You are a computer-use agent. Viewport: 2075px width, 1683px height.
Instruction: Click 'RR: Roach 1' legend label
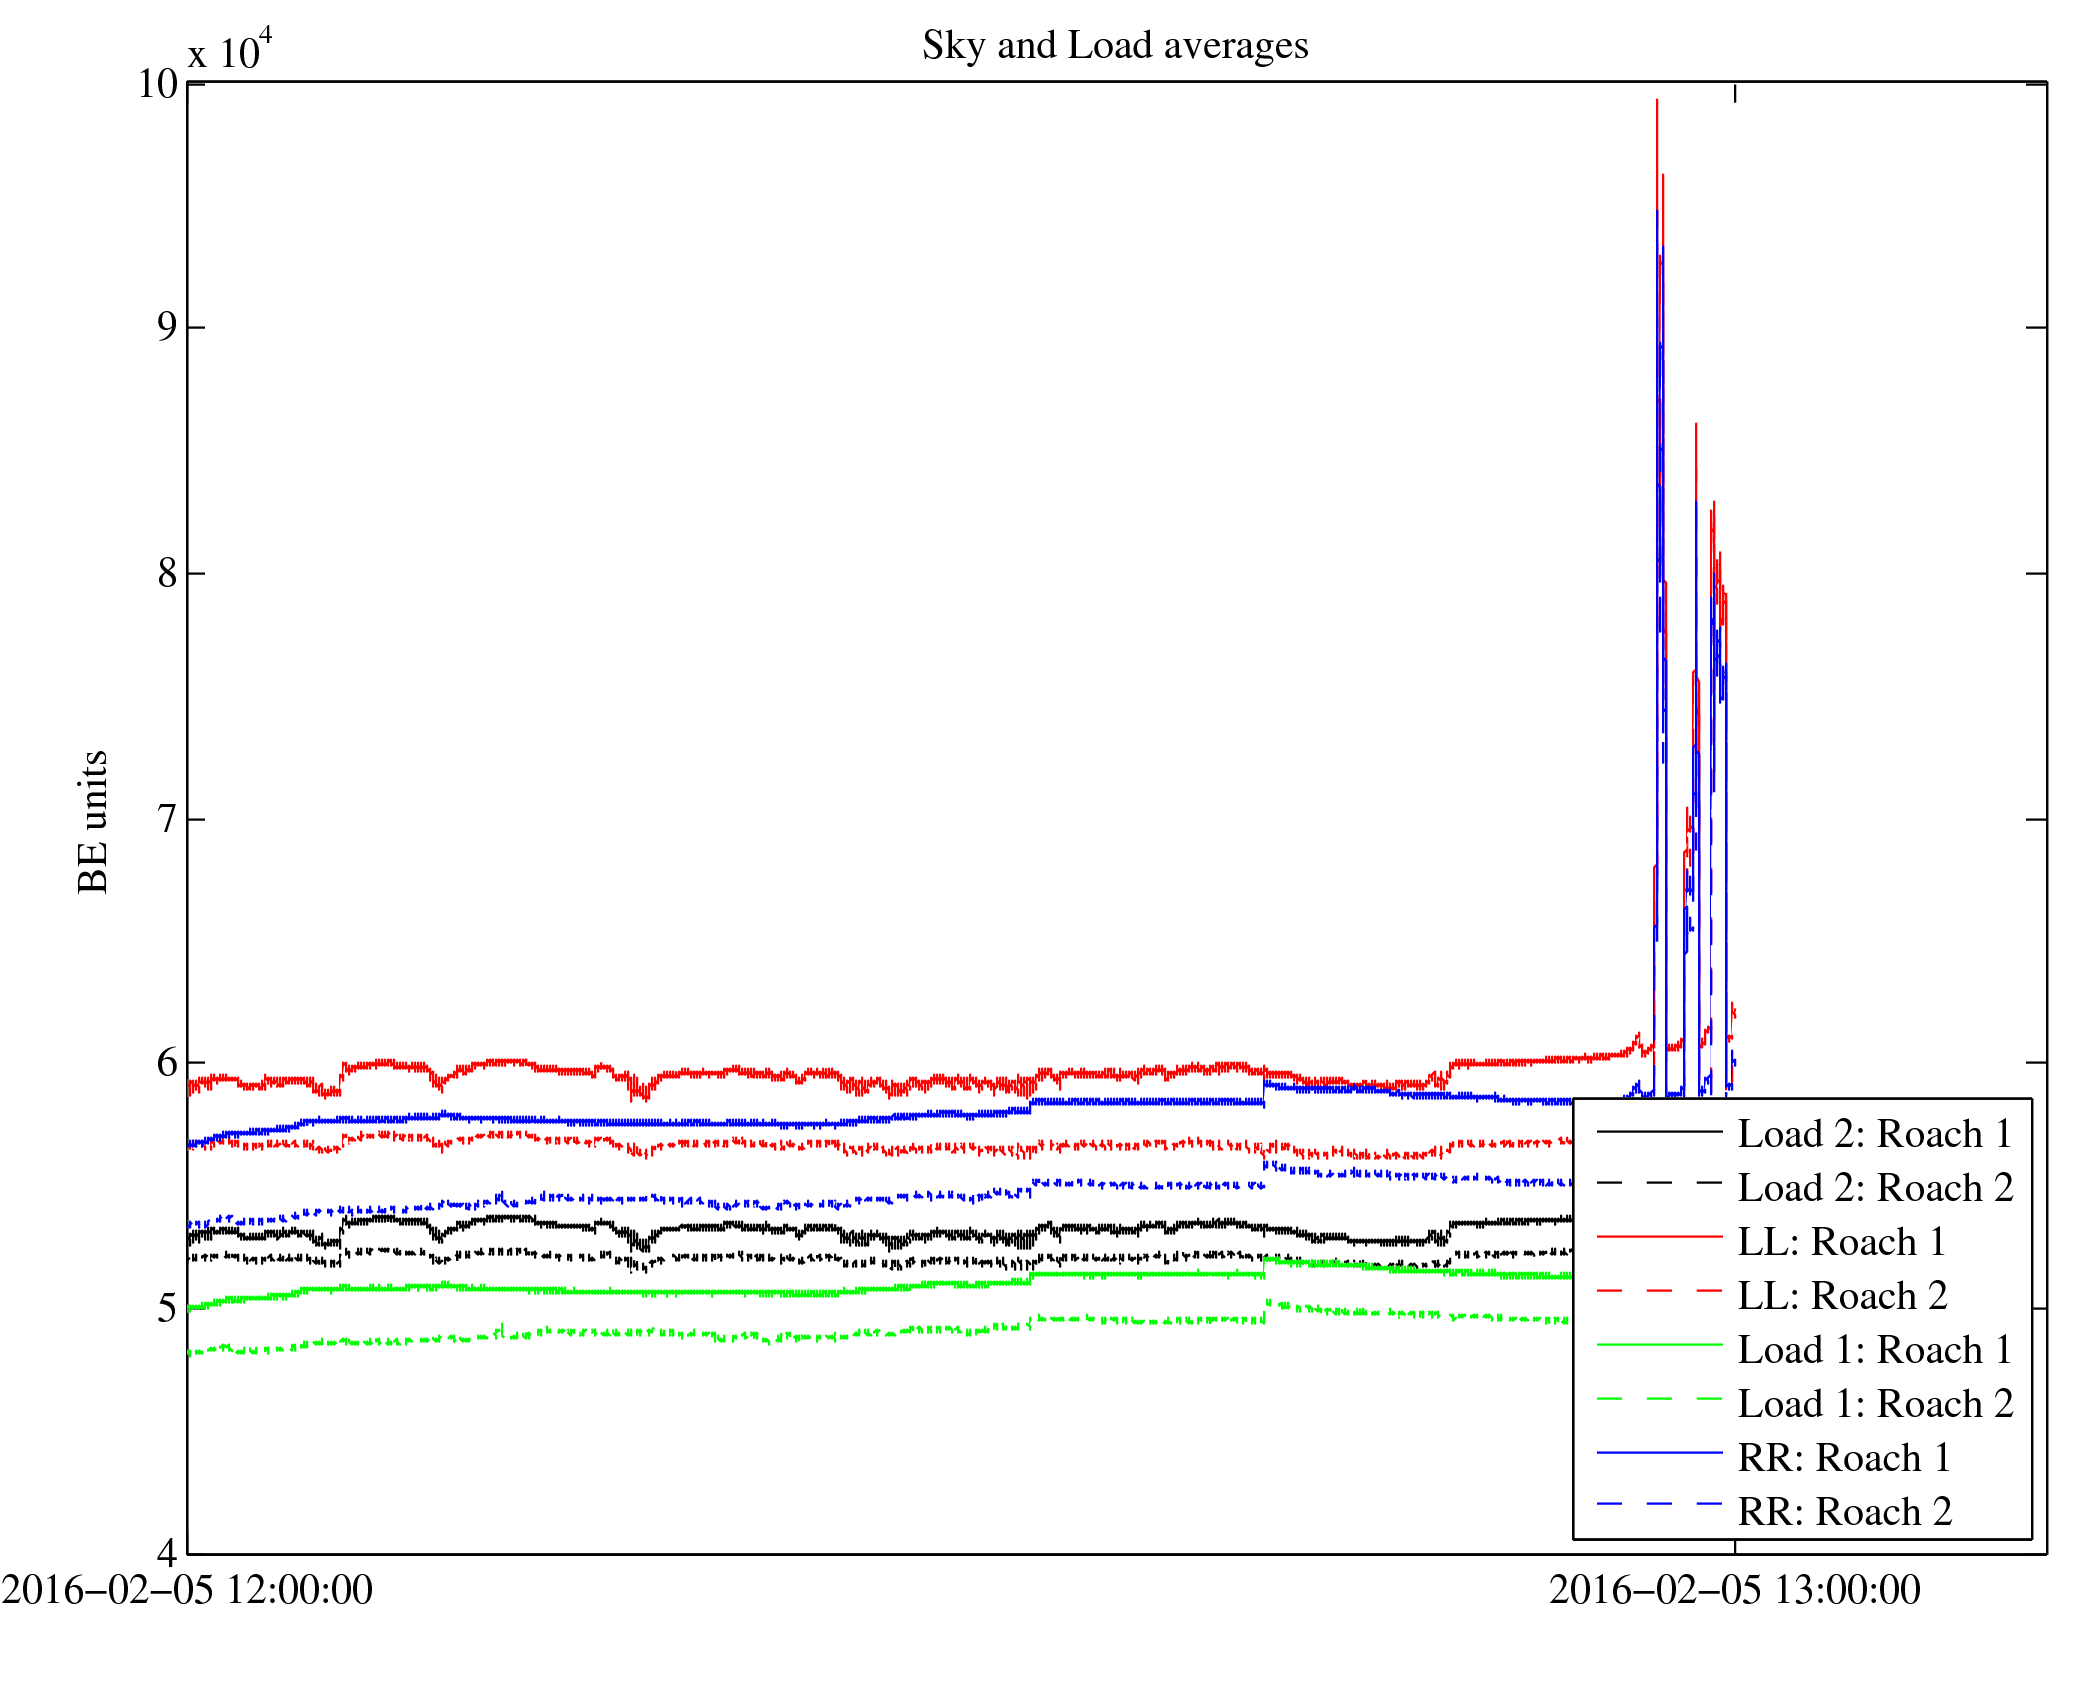1844,1458
